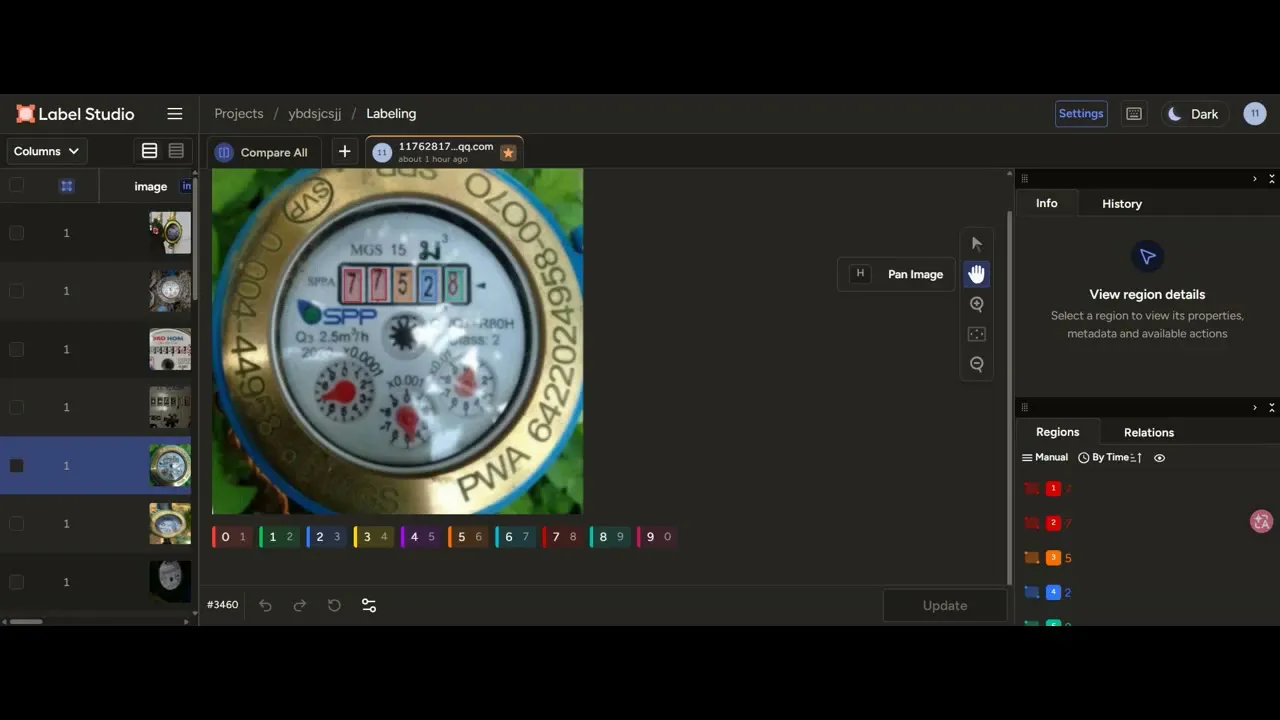Open the last visible dark task thumbnail
1280x720 pixels.
click(x=170, y=582)
